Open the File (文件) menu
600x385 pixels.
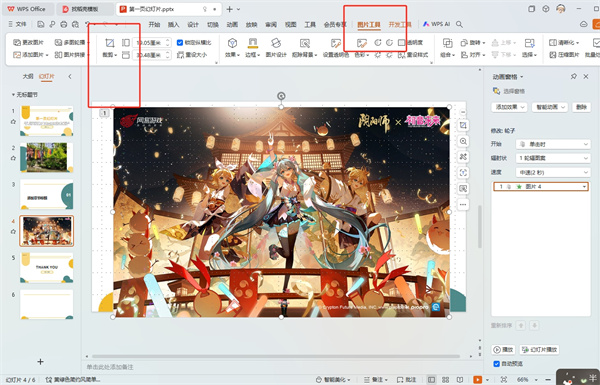tap(18, 24)
